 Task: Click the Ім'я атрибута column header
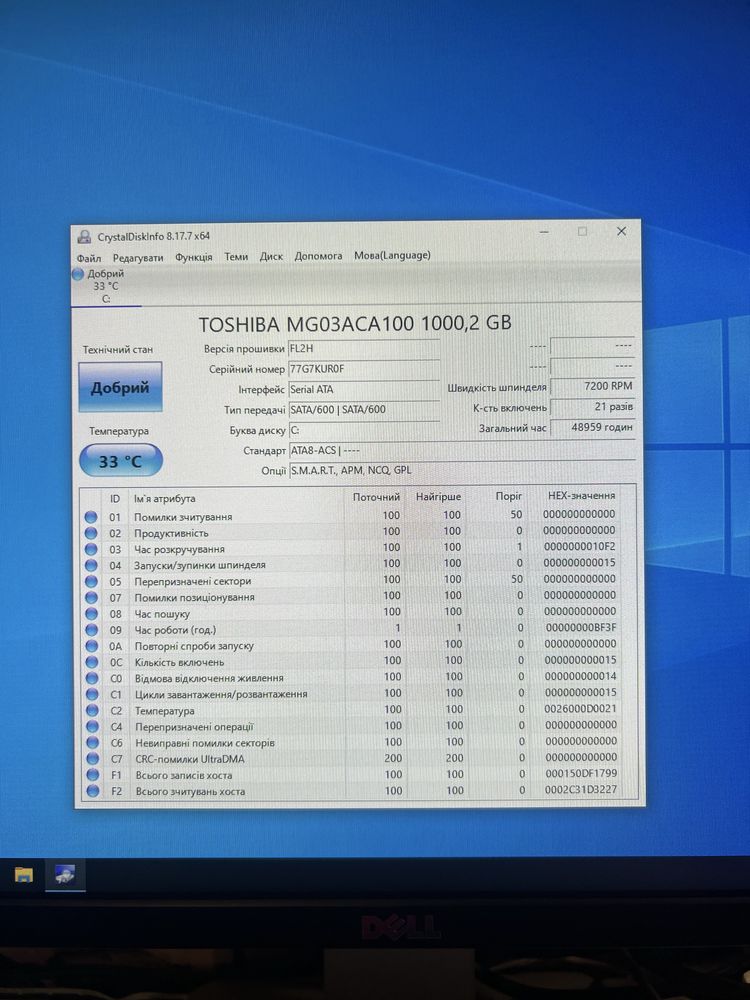(x=165, y=499)
